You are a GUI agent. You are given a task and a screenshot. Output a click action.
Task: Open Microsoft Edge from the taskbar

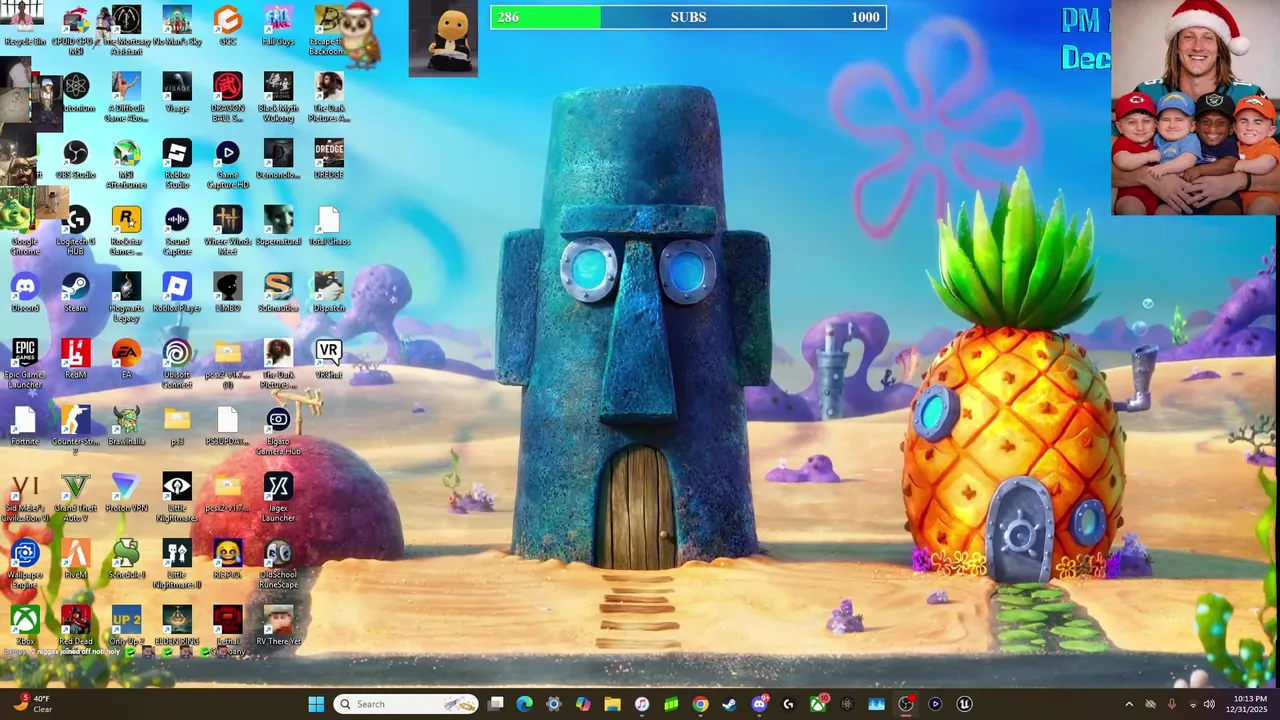click(524, 704)
